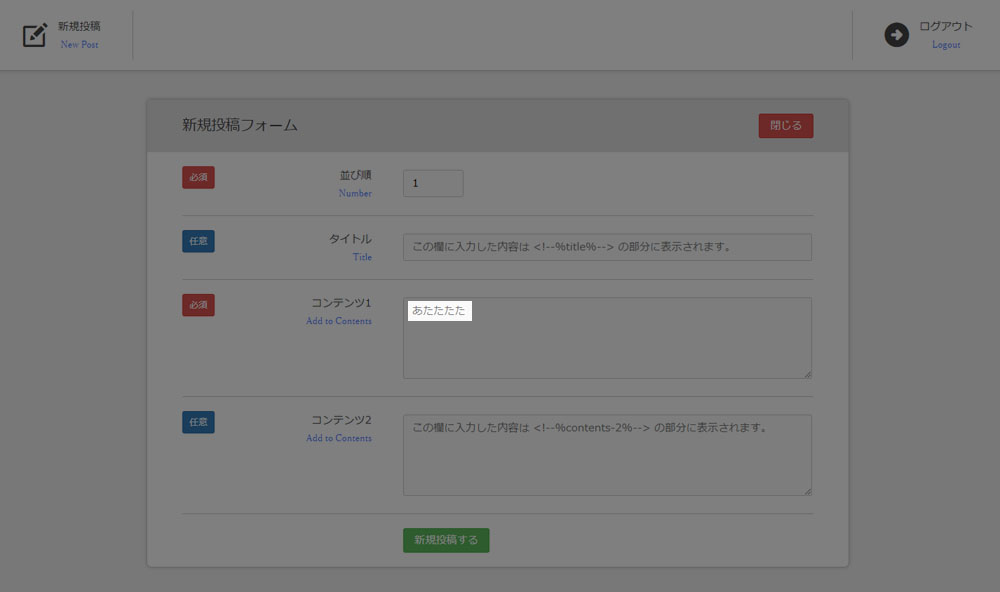Click the Logout arrow circle icon

coord(896,34)
